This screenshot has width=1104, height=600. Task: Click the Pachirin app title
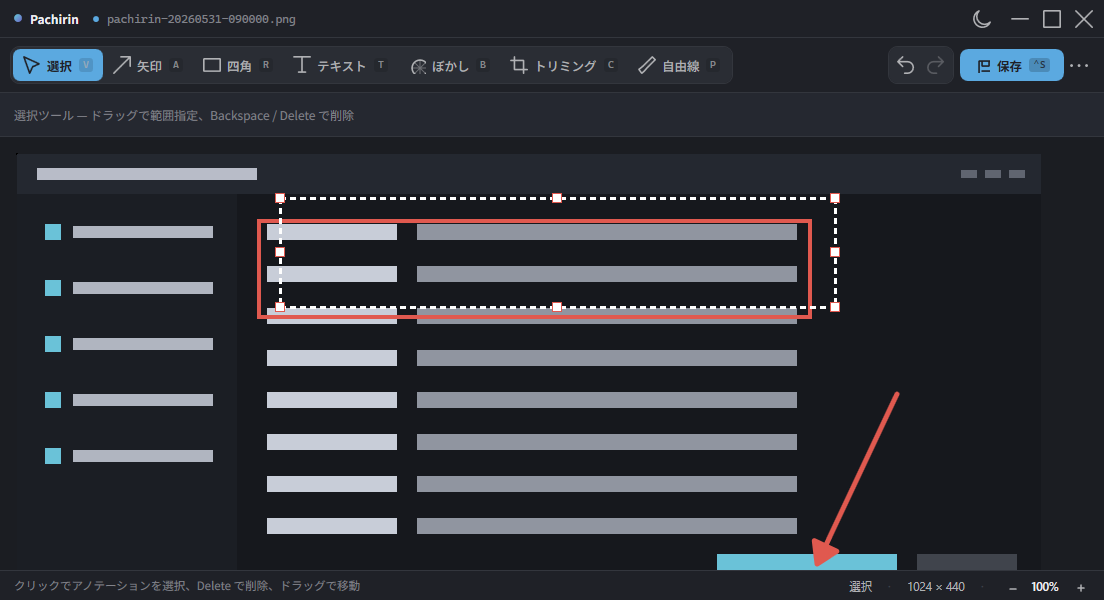click(x=54, y=19)
